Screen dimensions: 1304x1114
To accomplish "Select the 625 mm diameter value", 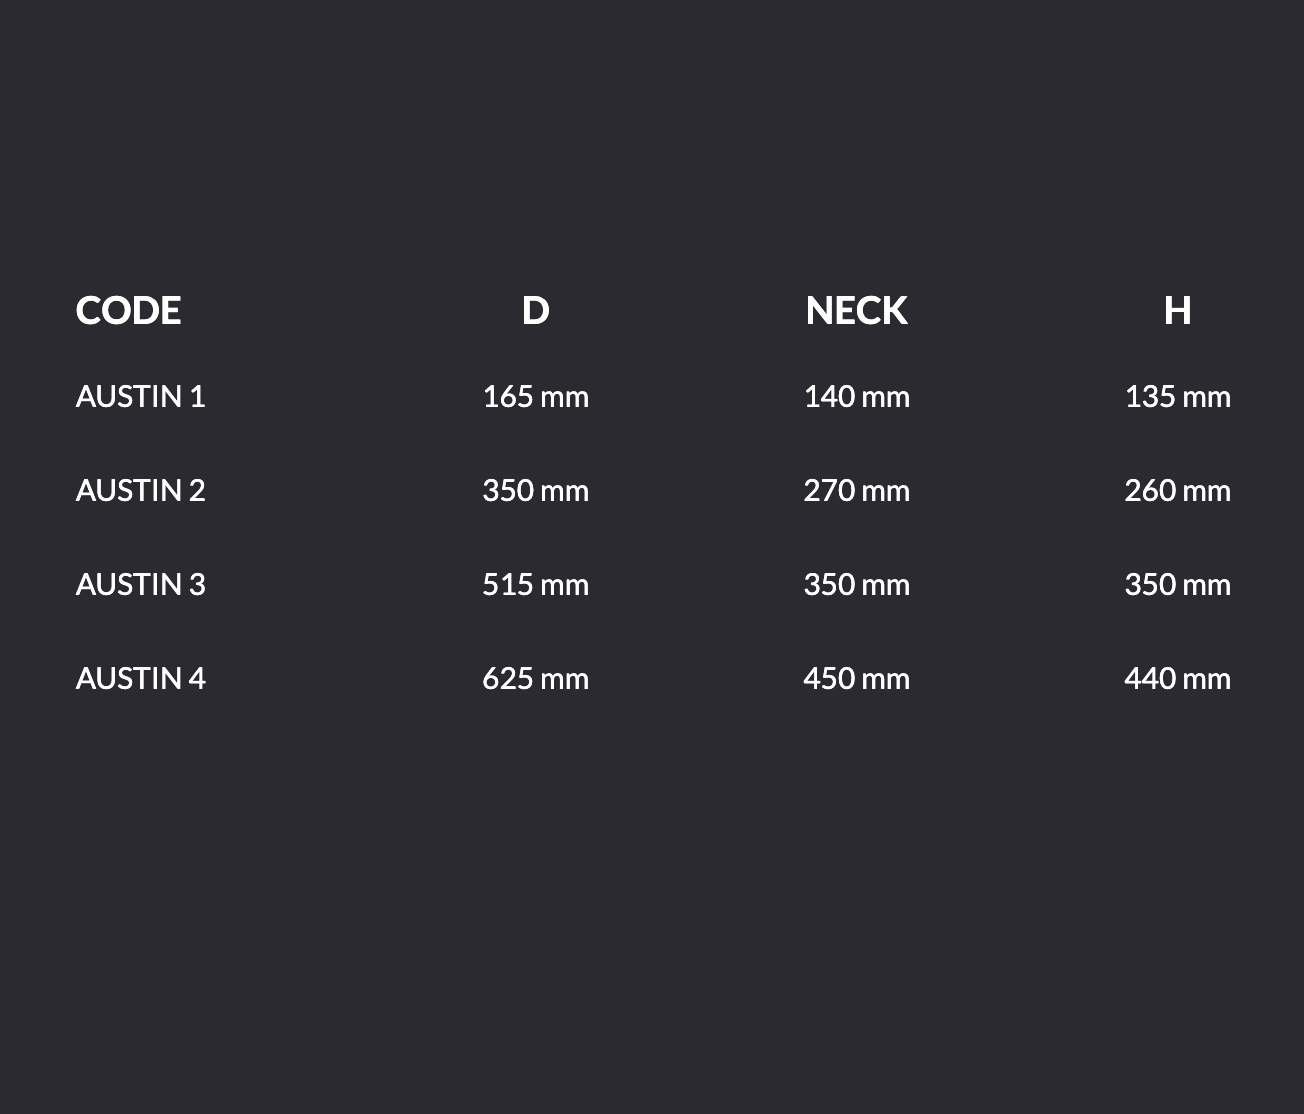I will coord(535,679).
